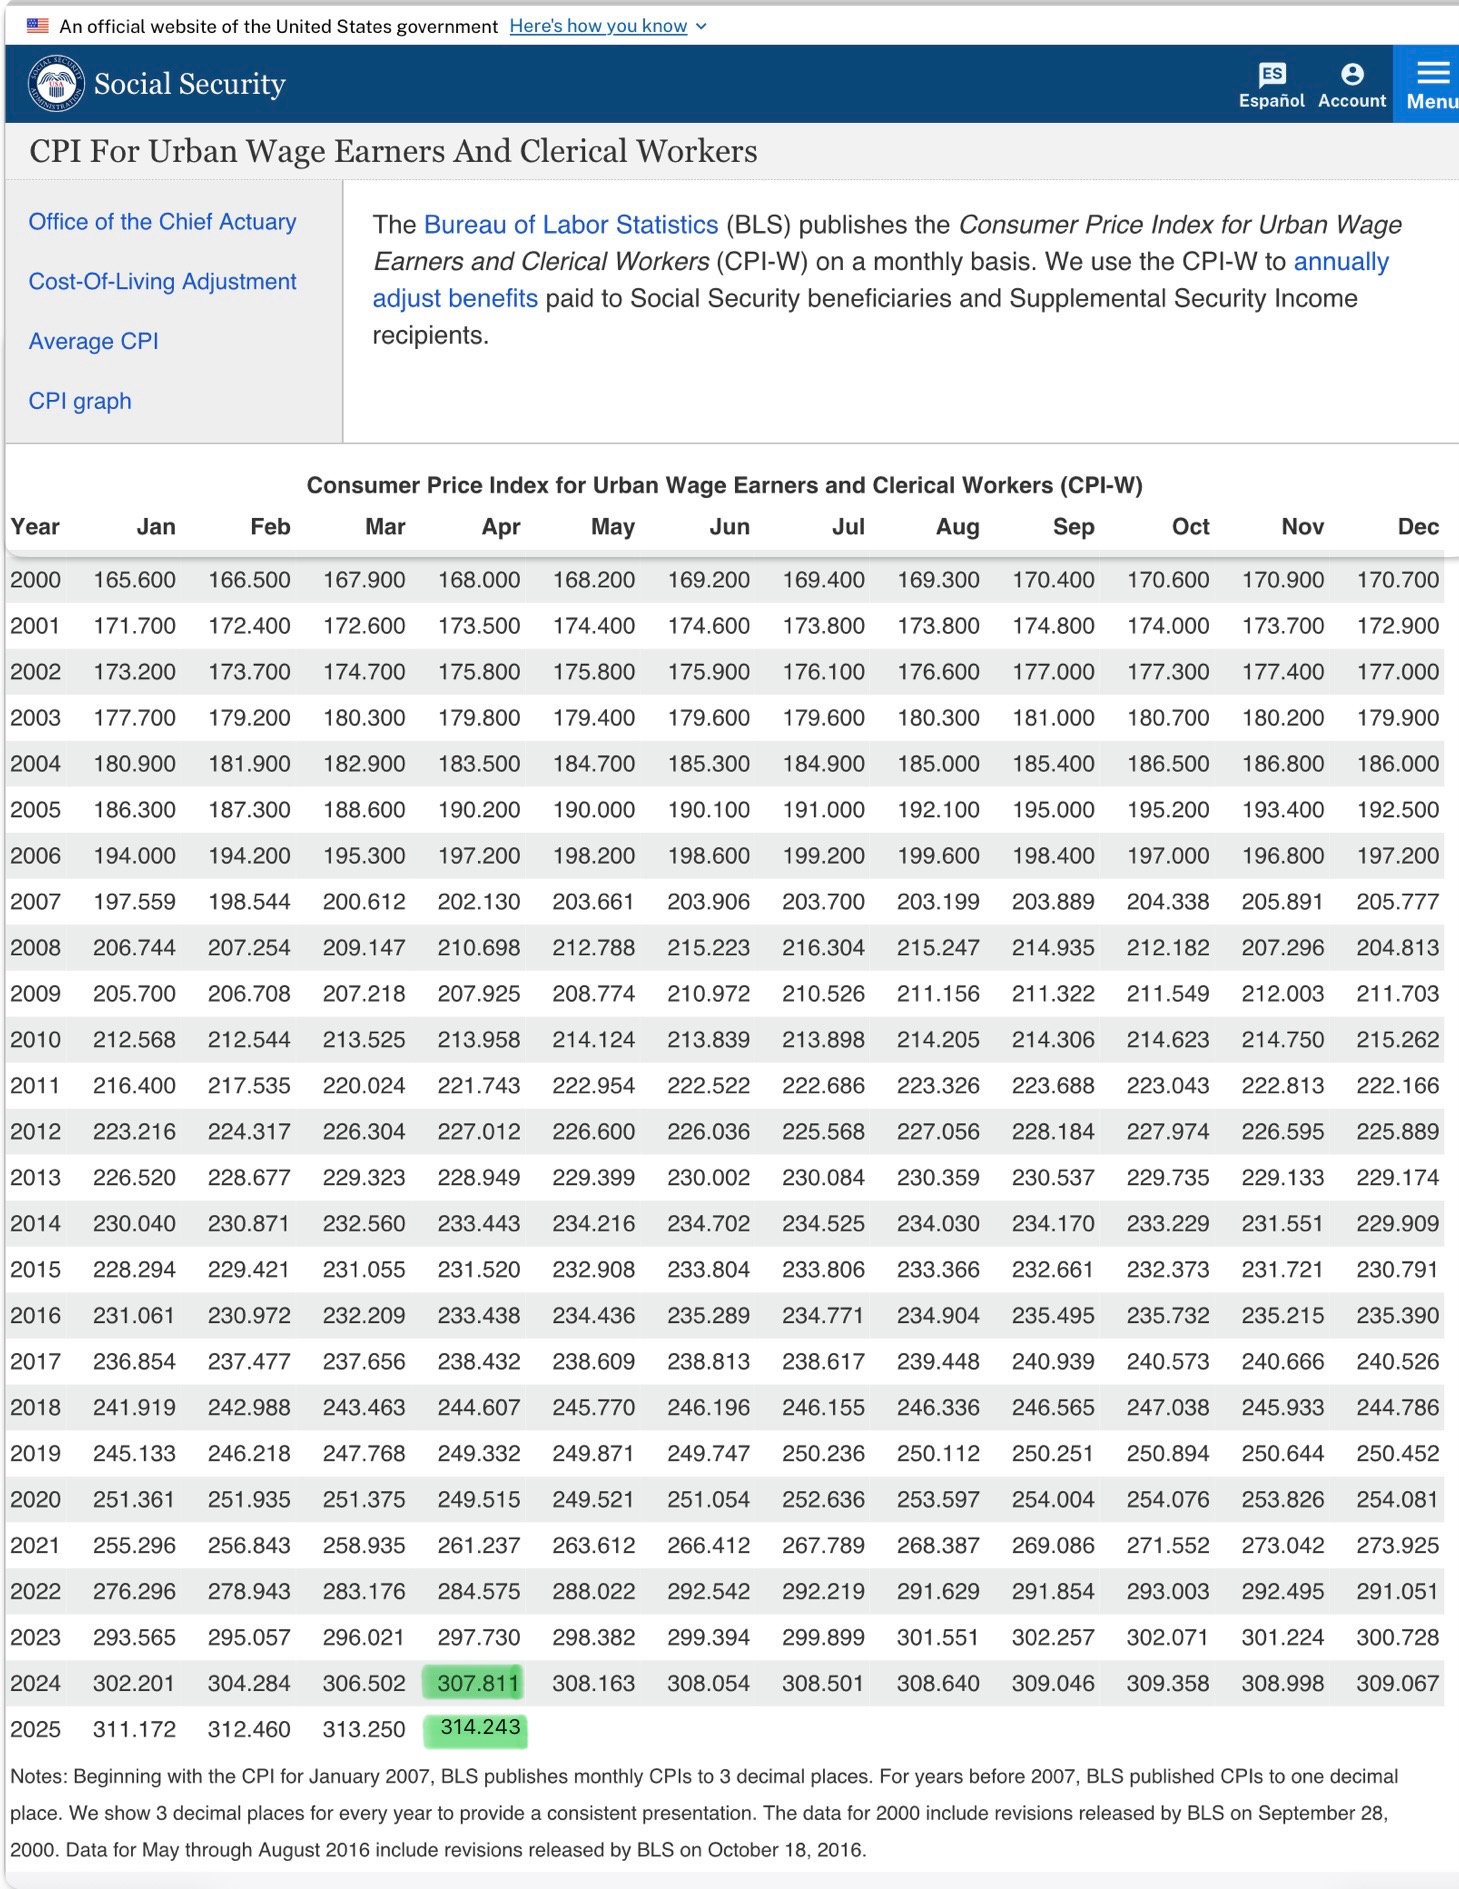Go to Office of the Chief Actuary
The width and height of the screenshot is (1459, 1889).
point(162,222)
